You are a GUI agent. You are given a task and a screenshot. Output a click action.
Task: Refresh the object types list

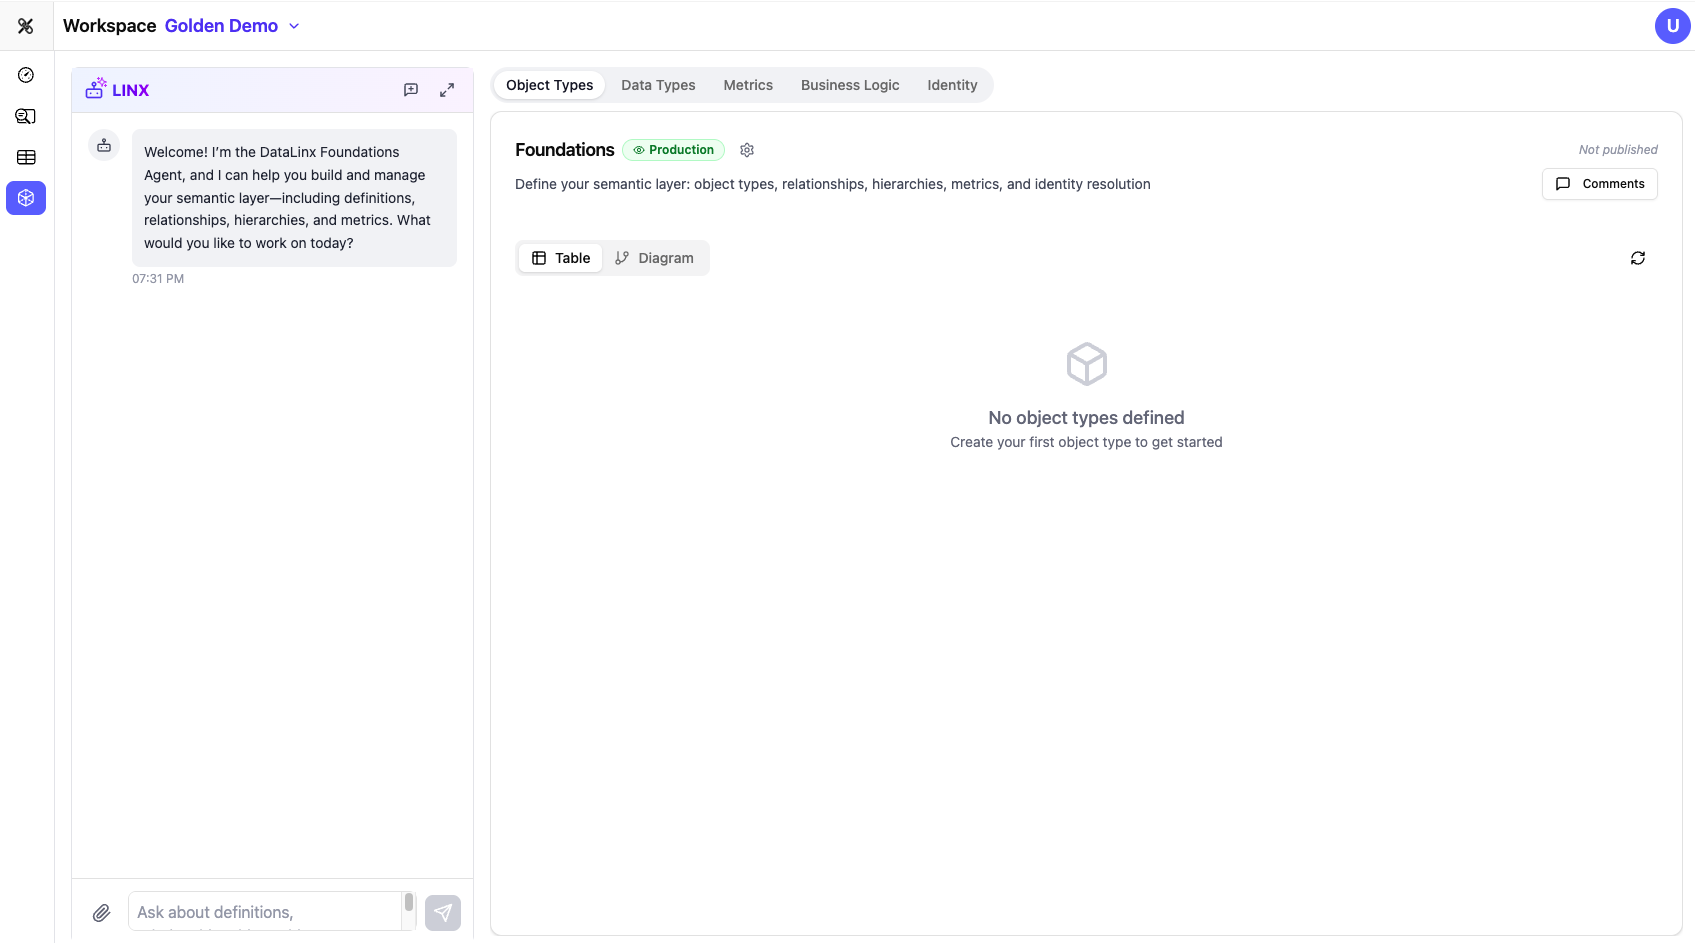pos(1637,258)
